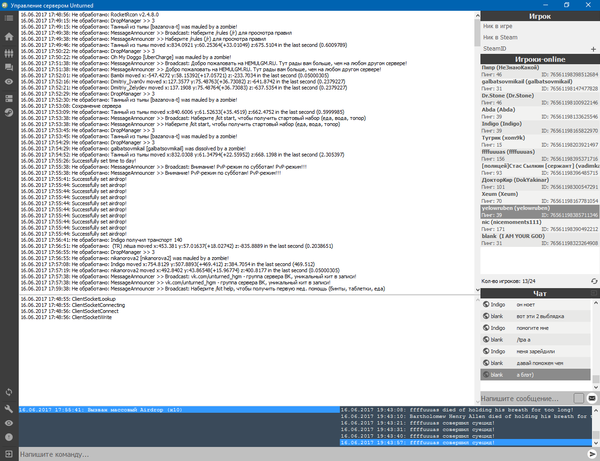The height and width of the screenshot is (461, 600).
Task: Toggle the eye icon in lower sidebar
Action: pyautogui.click(x=8, y=424)
